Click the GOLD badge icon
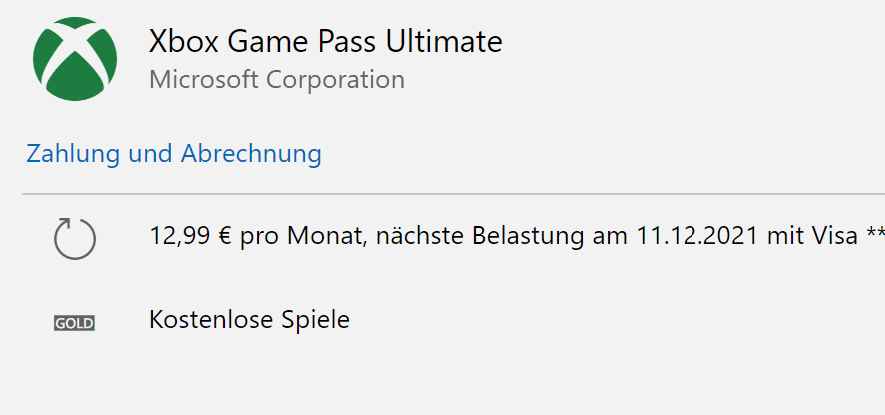This screenshot has height=415, width=885. click(74, 323)
